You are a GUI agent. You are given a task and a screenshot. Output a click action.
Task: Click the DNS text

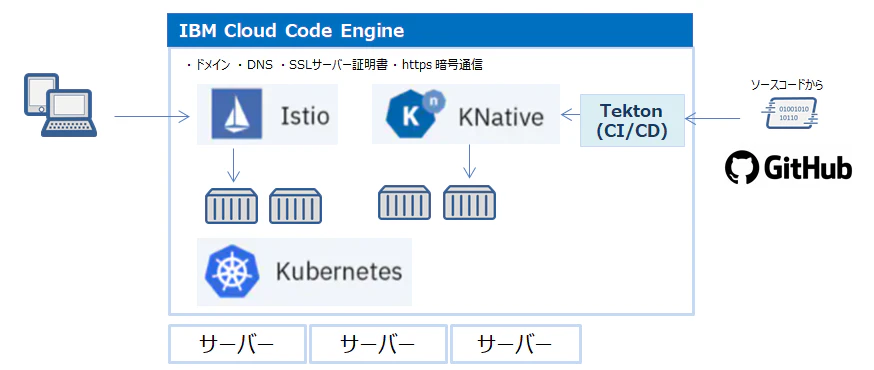point(260,65)
